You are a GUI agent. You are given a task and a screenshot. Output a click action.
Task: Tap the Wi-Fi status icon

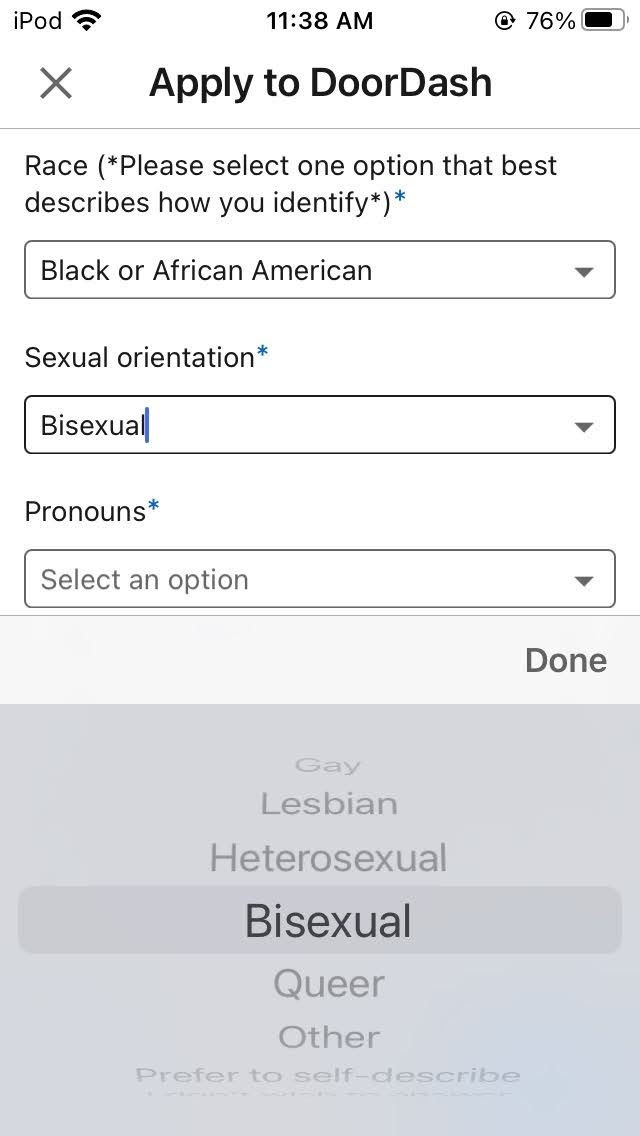coord(88,21)
